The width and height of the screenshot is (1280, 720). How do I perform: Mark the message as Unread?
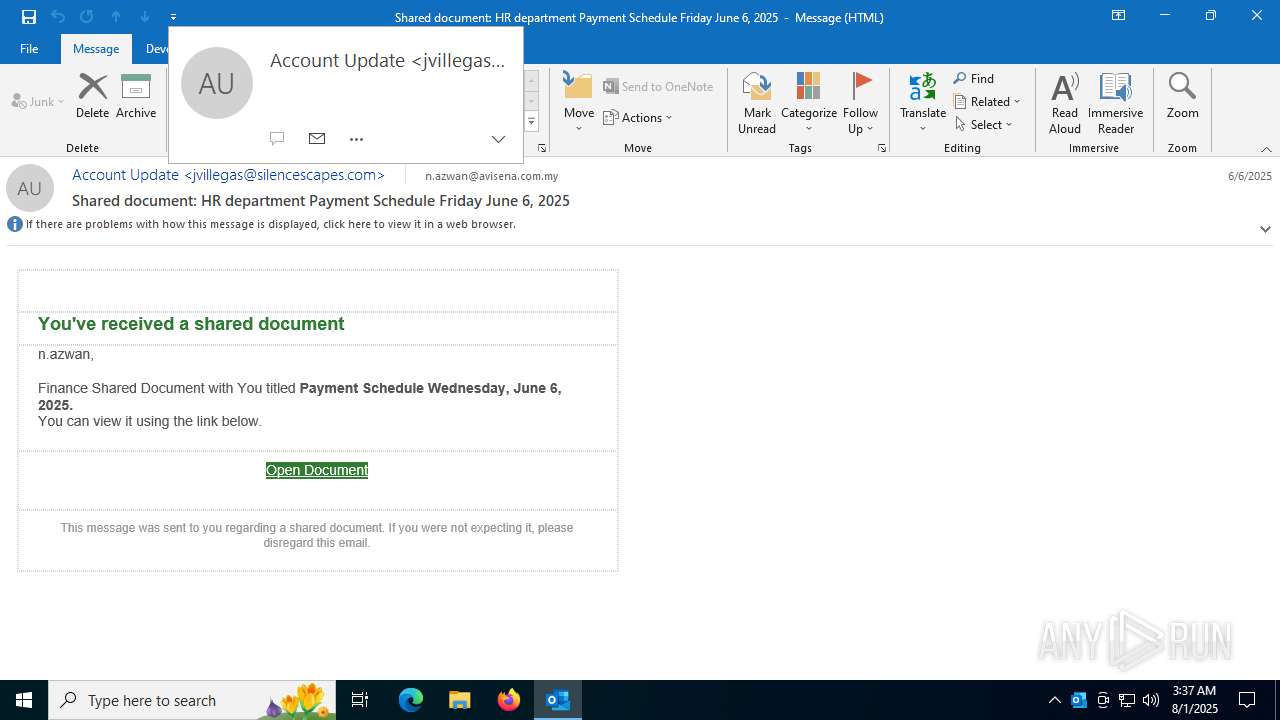click(757, 103)
